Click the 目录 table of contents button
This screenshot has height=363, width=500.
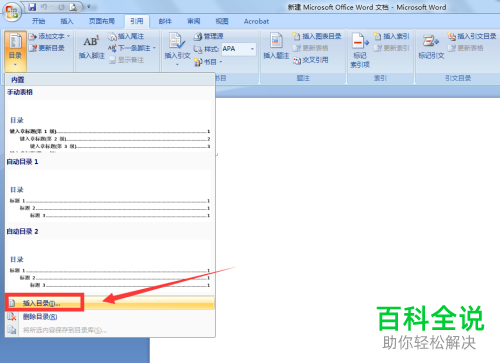(15, 51)
